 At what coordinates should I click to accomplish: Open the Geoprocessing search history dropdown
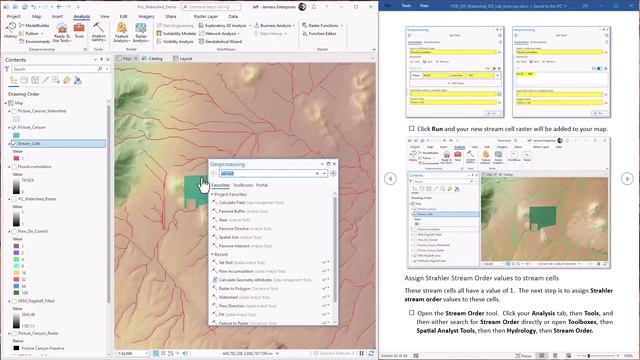tap(324, 173)
